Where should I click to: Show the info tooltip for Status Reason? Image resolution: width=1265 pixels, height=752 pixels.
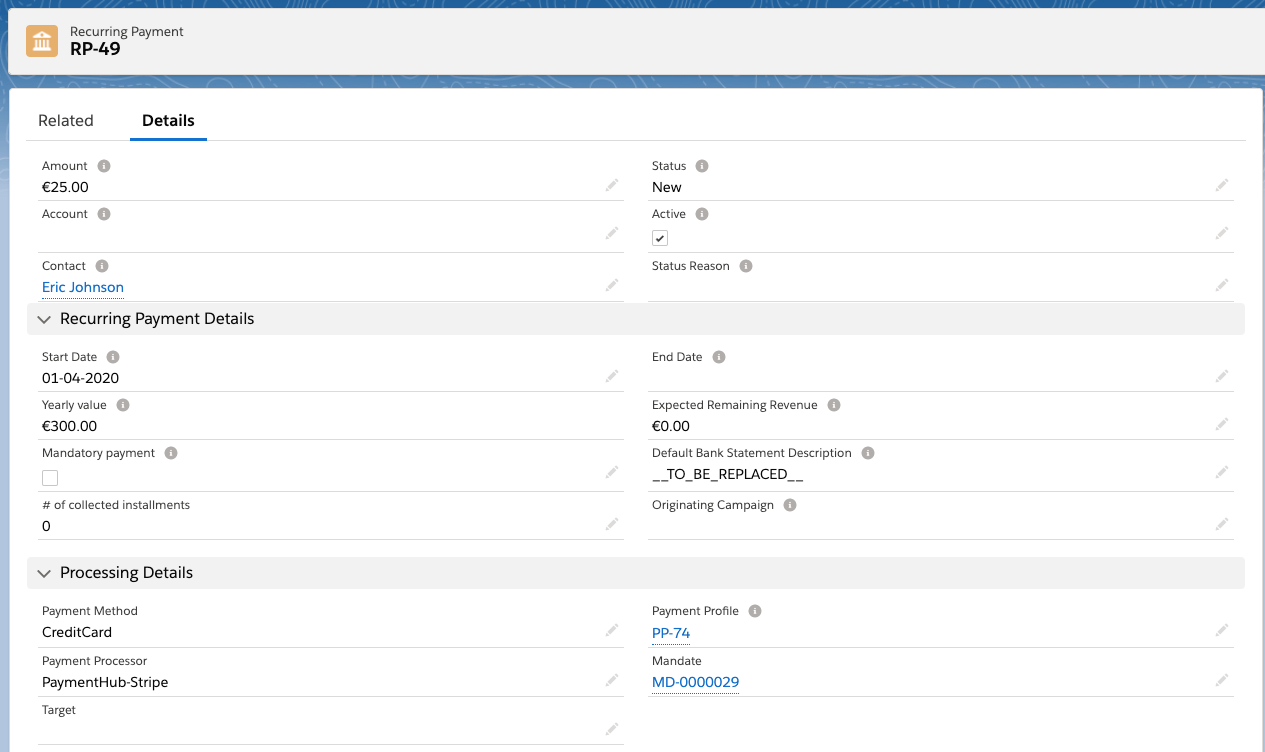pyautogui.click(x=746, y=266)
